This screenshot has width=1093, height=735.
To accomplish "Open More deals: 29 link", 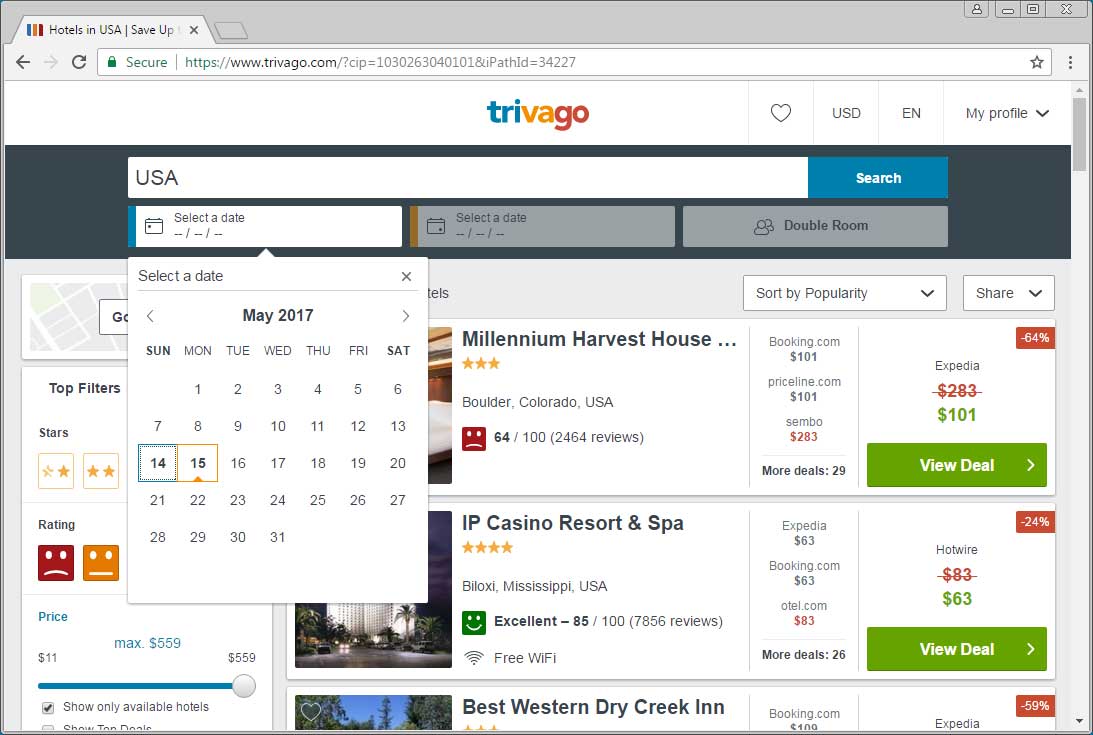I will coord(804,471).
